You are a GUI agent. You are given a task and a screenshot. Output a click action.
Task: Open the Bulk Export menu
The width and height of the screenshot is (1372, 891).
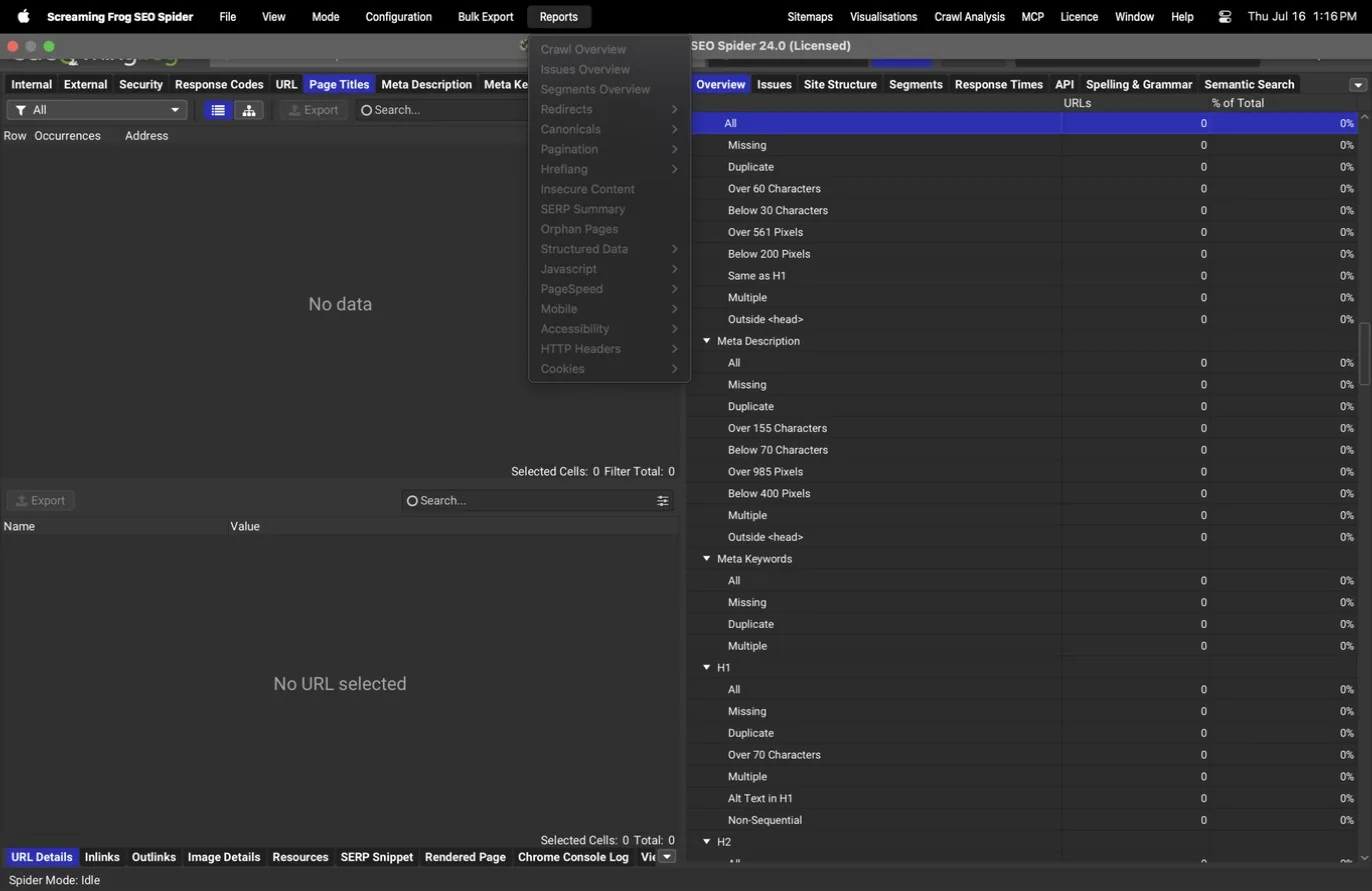pos(485,17)
